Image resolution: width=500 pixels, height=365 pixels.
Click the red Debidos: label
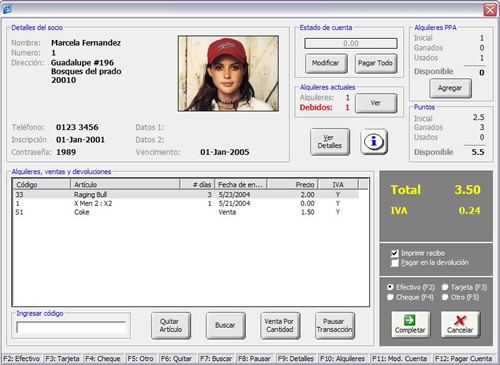coord(316,107)
